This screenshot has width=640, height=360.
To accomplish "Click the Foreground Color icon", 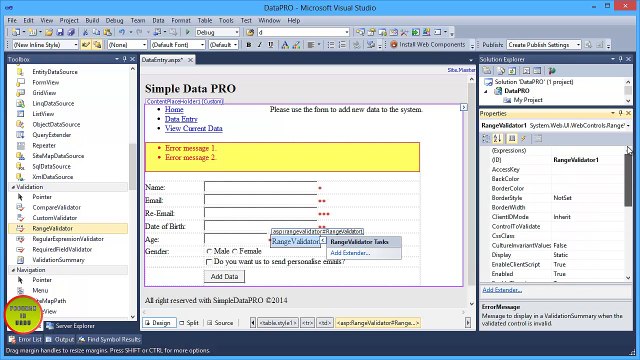I will point(285,45).
